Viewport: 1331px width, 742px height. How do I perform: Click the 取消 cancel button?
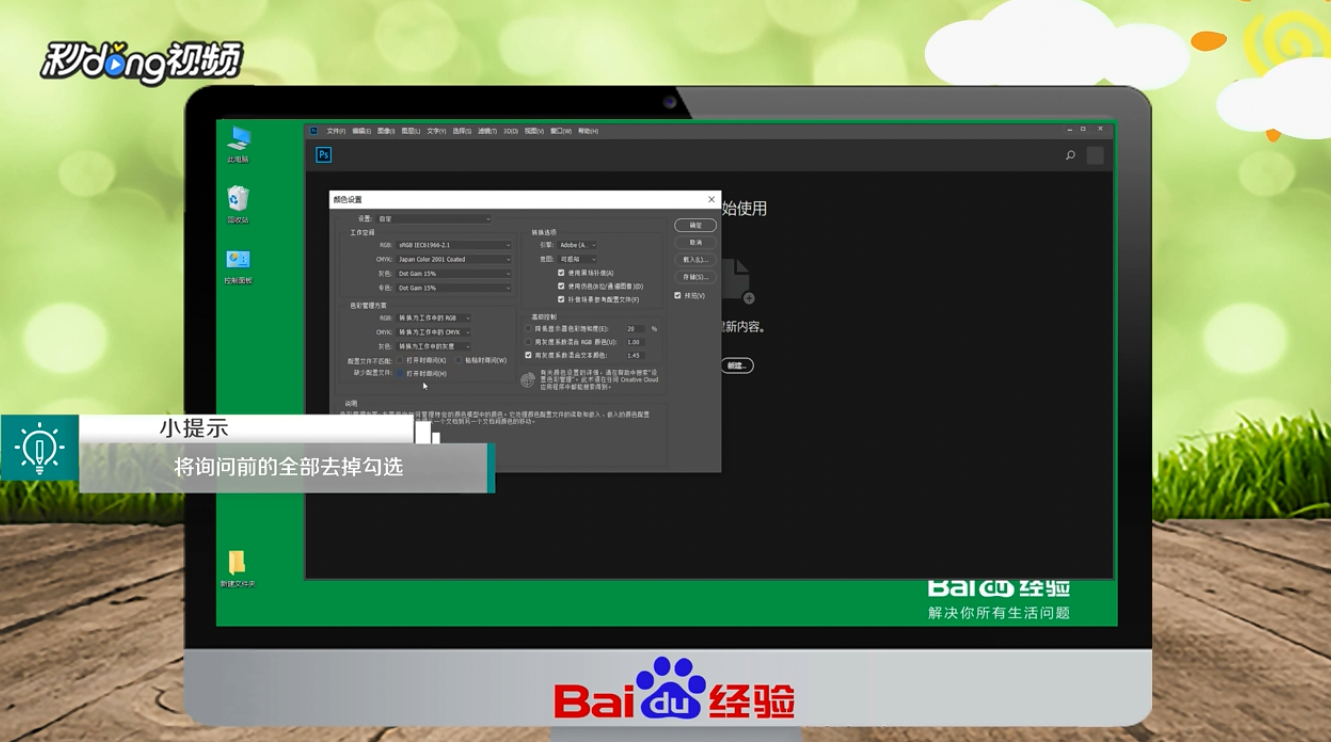coord(695,242)
